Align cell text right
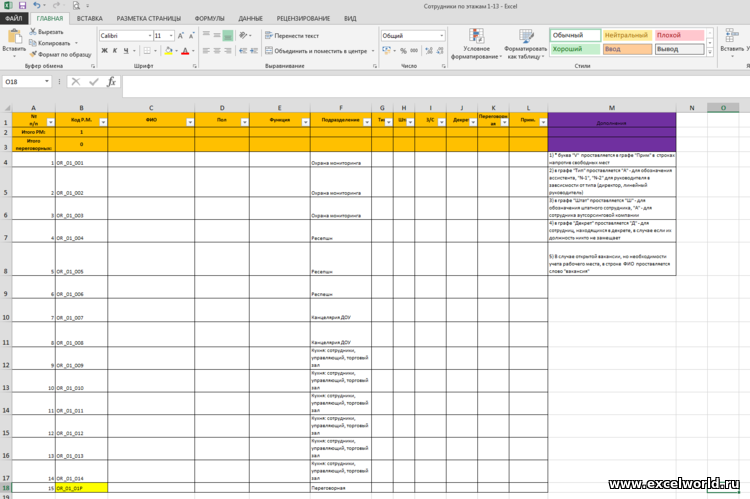Image resolution: width=750 pixels, height=499 pixels. [x=228, y=51]
